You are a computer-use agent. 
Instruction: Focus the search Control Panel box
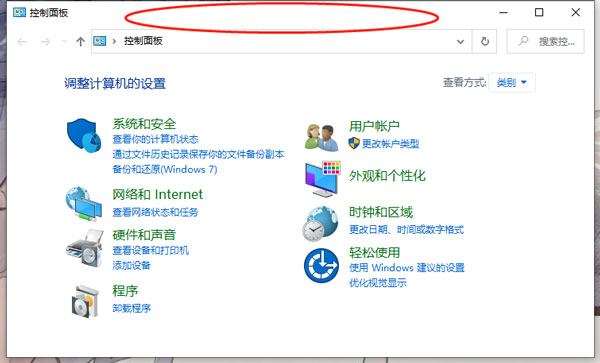[x=545, y=41]
